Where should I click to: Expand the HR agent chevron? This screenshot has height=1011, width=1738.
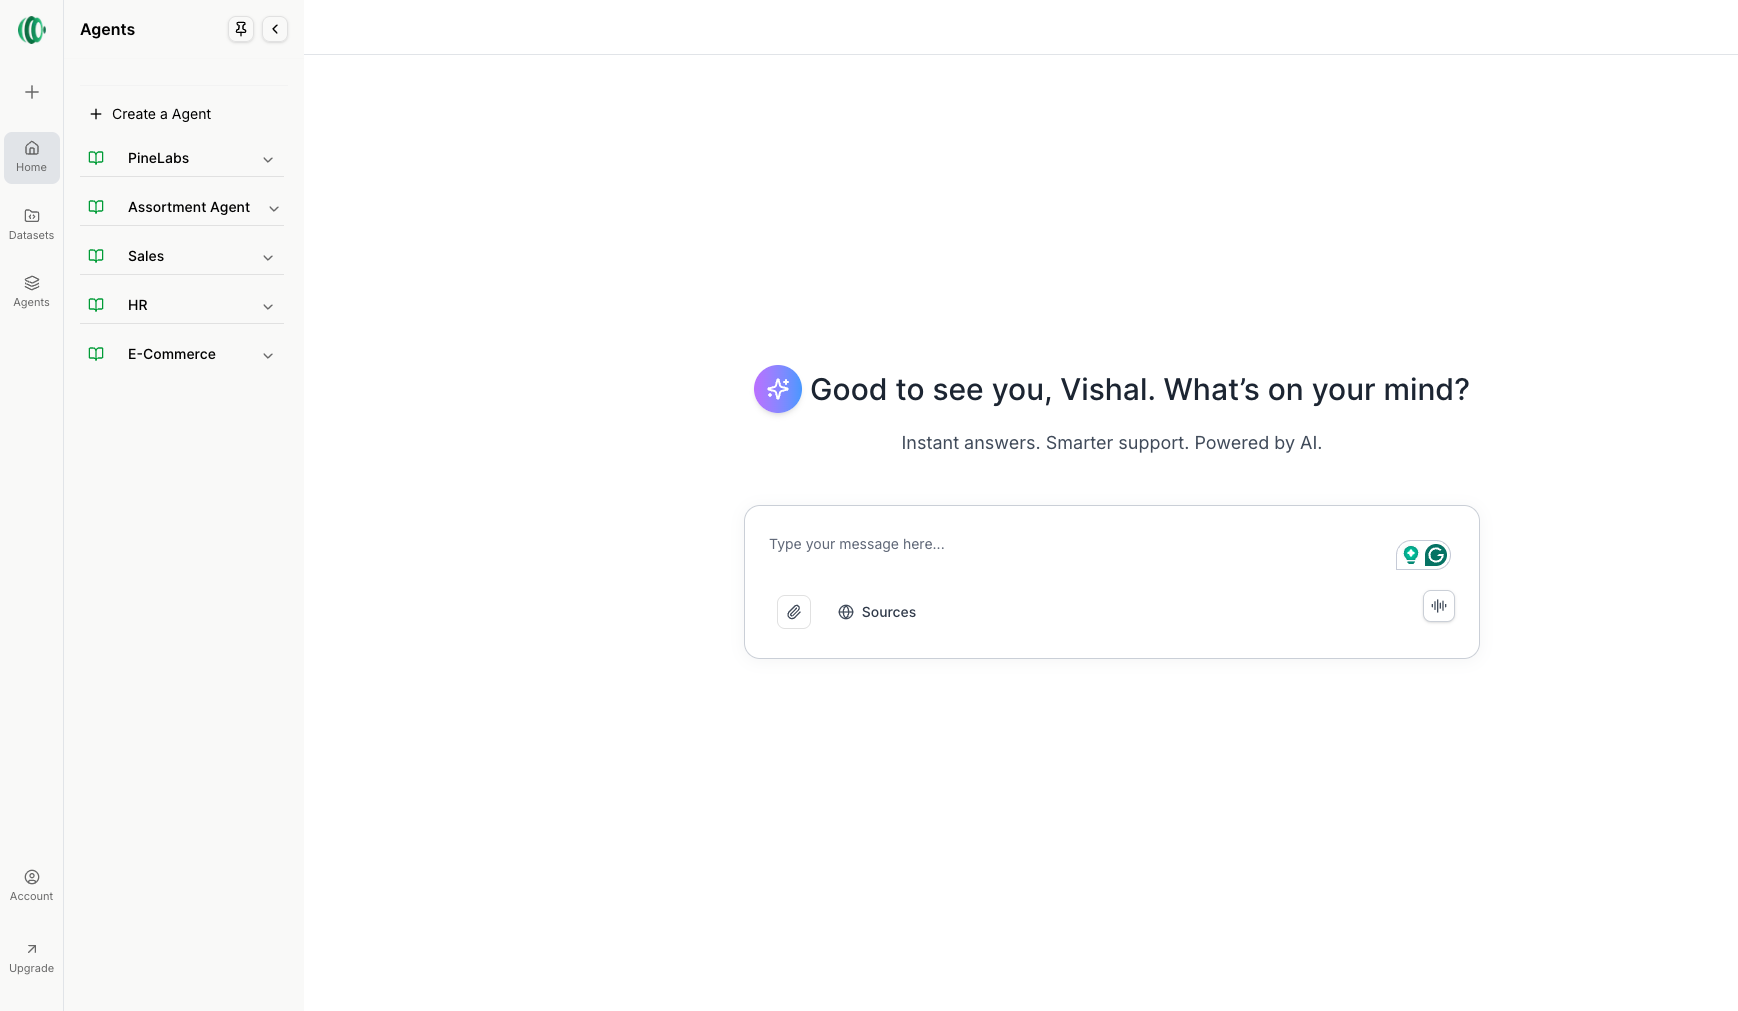pyautogui.click(x=268, y=306)
